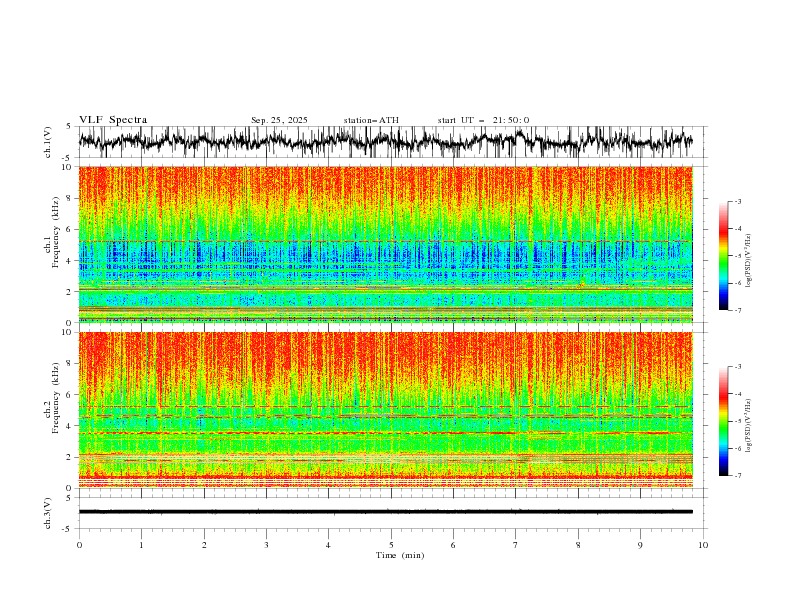Click the "Time (min)" axis label
Viewport: 792px width, 612px height.
click(x=400, y=555)
